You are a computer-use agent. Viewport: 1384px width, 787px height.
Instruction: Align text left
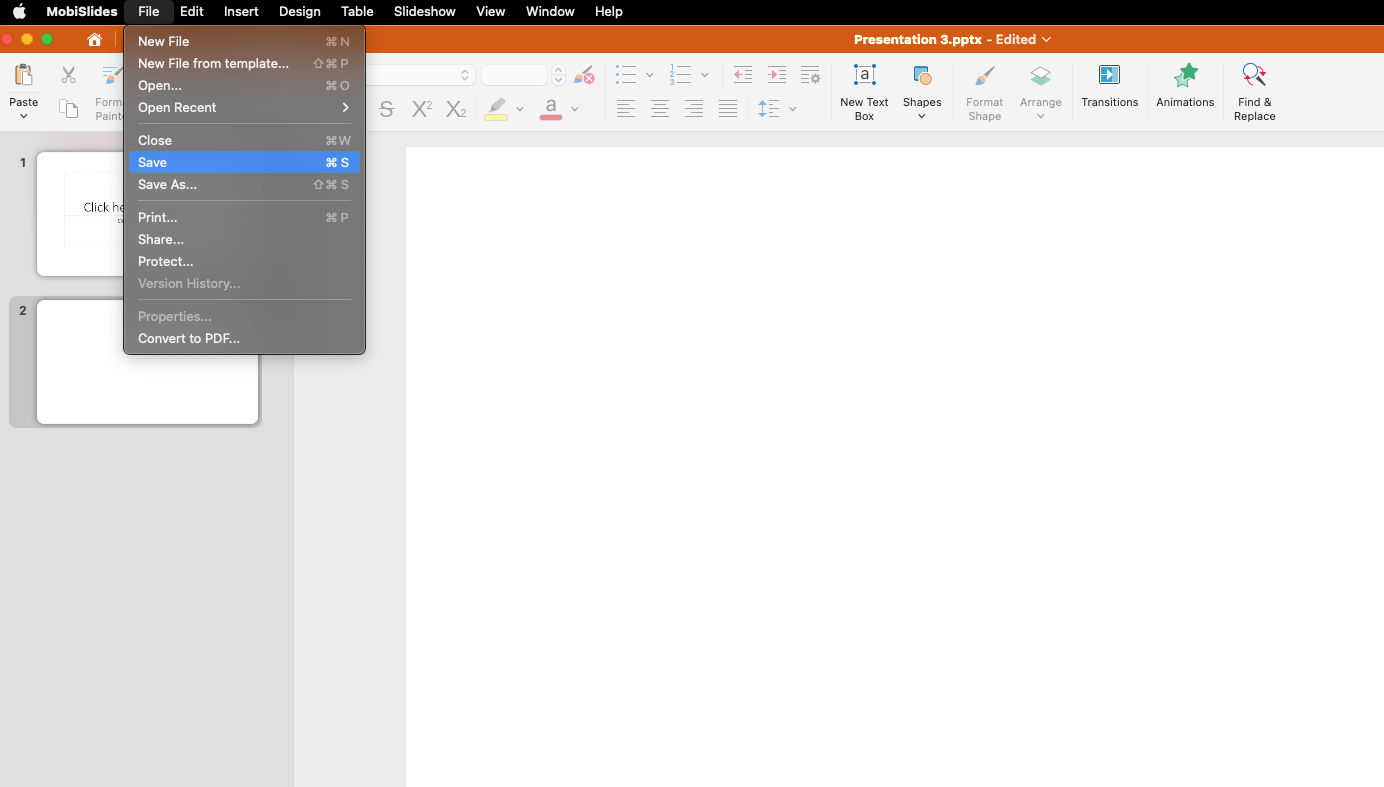pyautogui.click(x=626, y=109)
